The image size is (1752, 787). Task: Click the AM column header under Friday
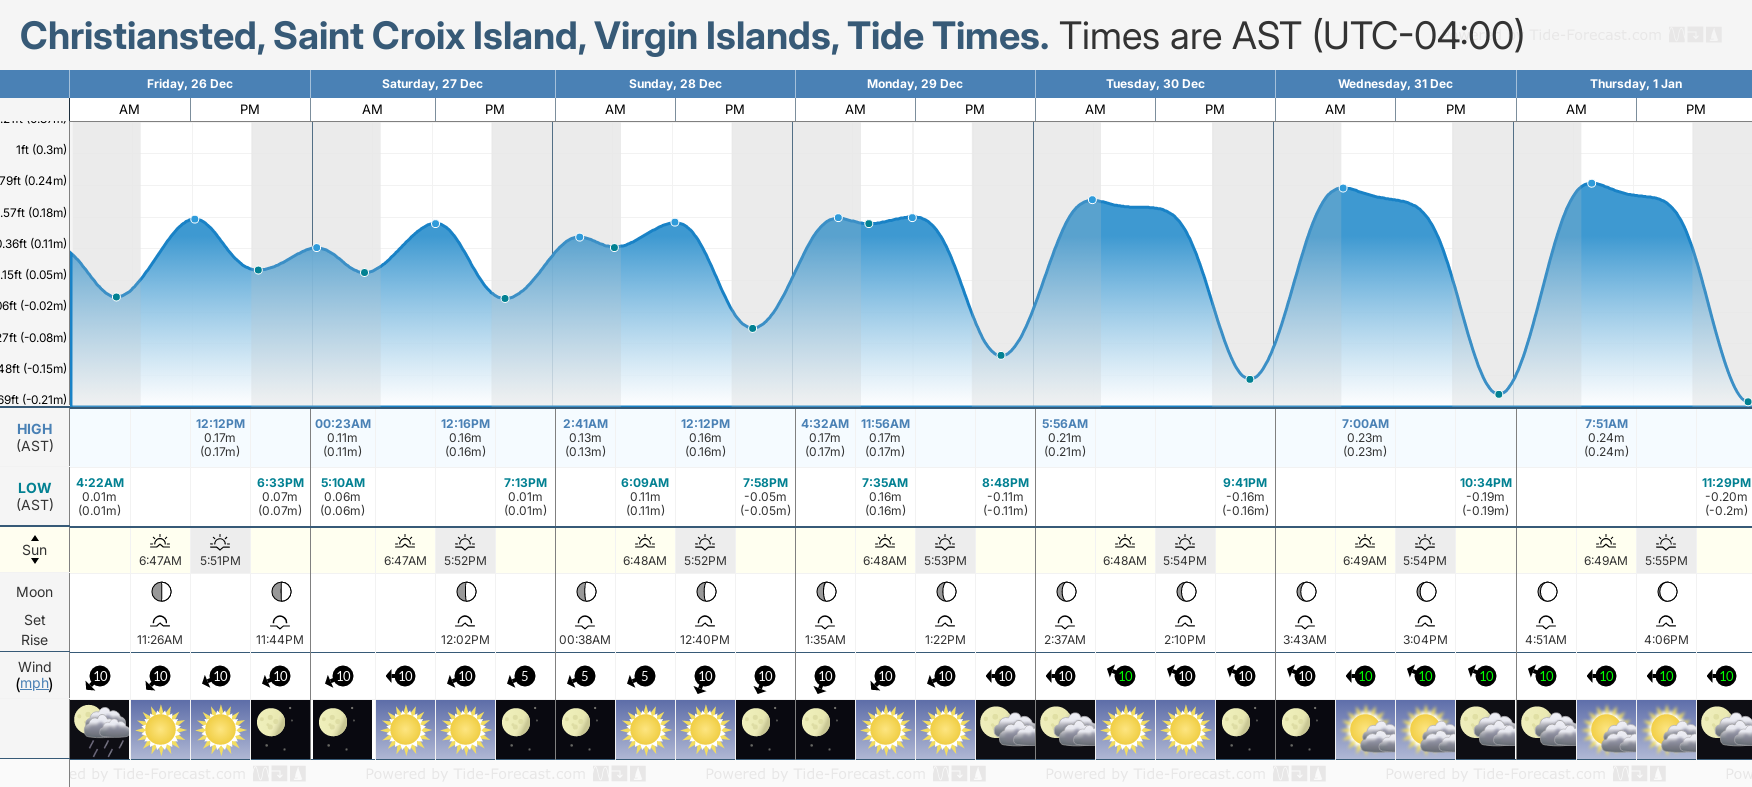(x=130, y=110)
